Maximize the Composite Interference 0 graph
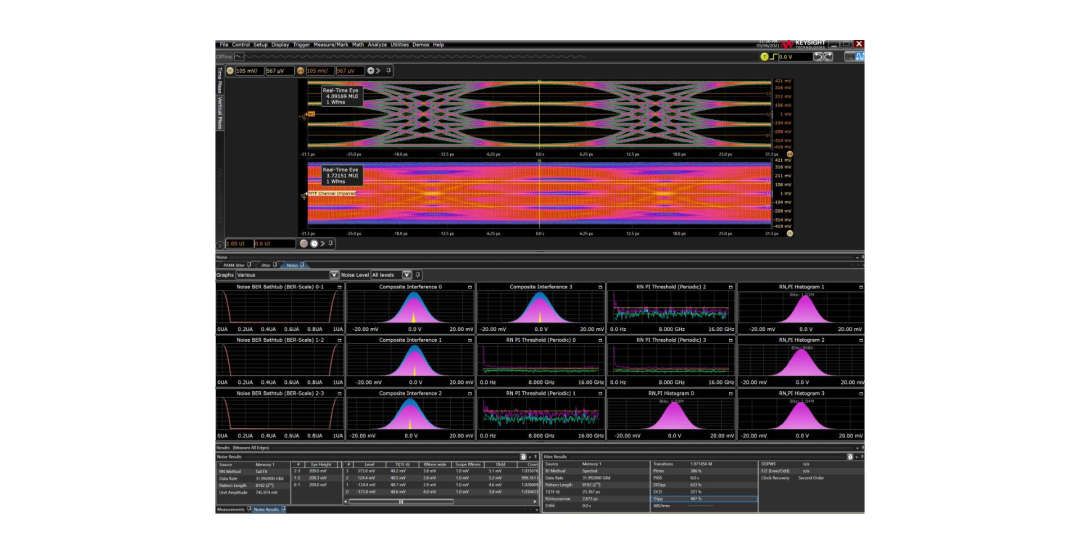This screenshot has height=554, width=1080. 470,287
